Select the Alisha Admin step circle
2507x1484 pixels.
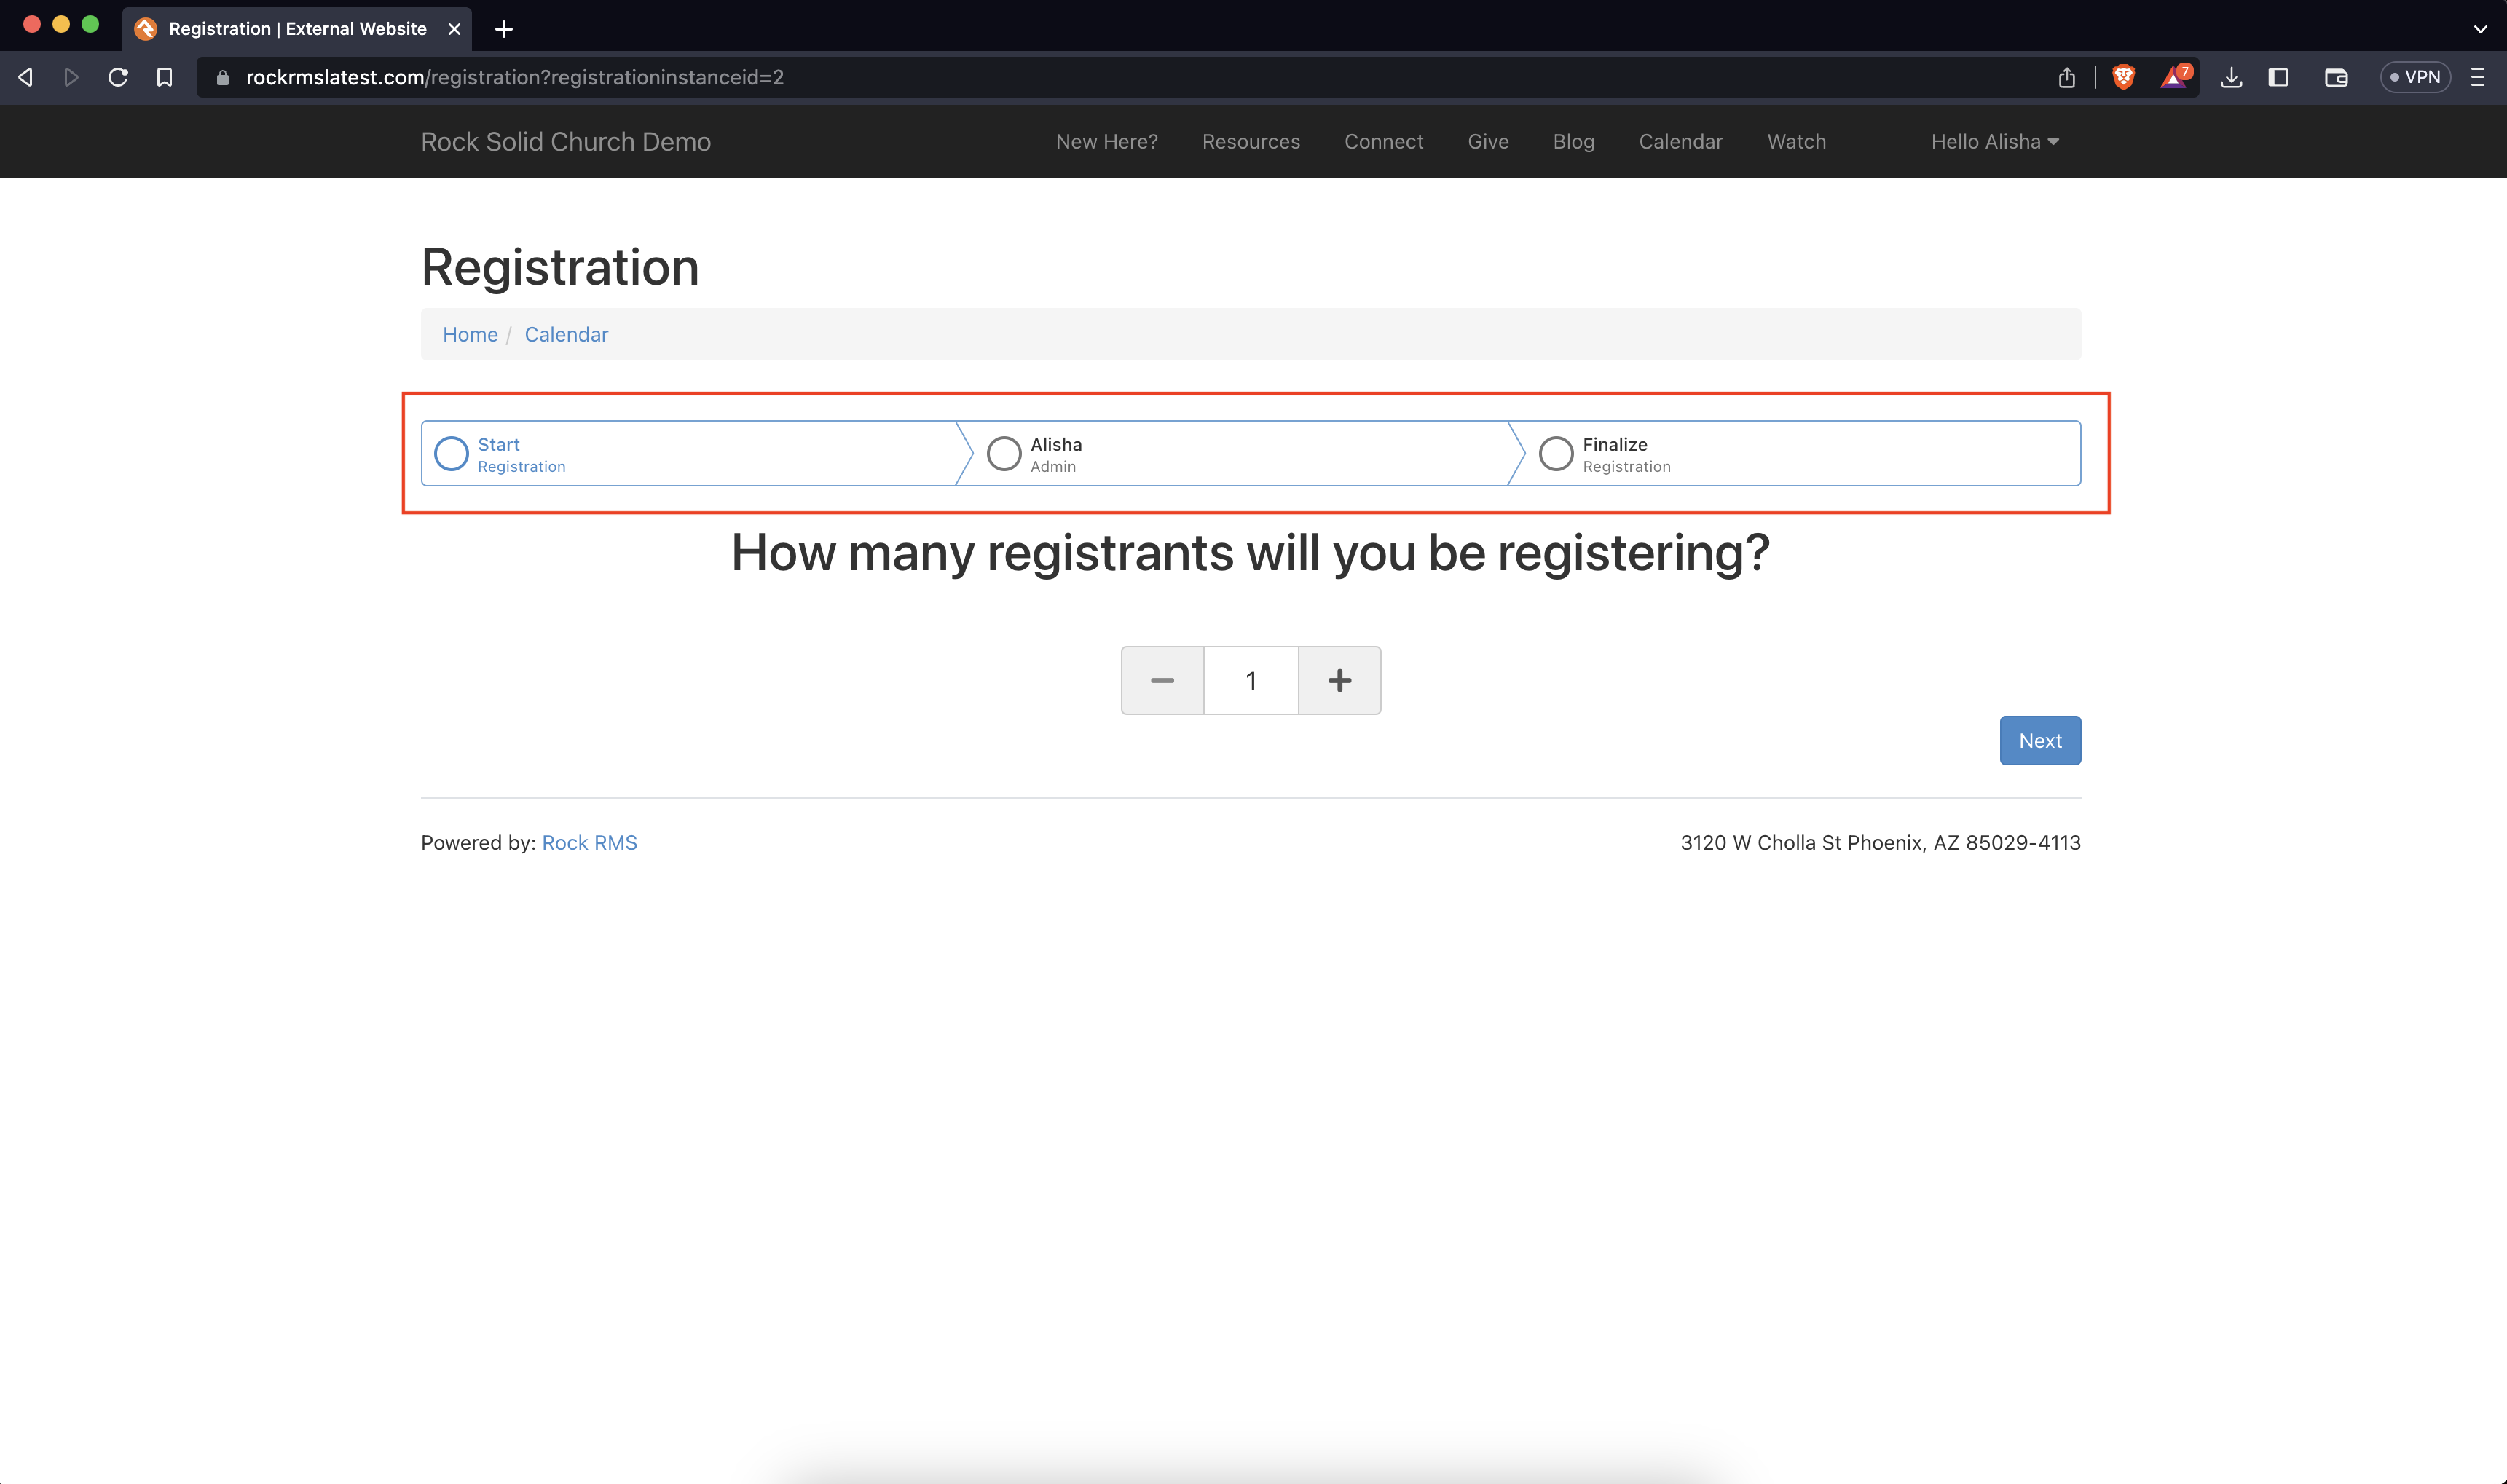[x=1004, y=454]
